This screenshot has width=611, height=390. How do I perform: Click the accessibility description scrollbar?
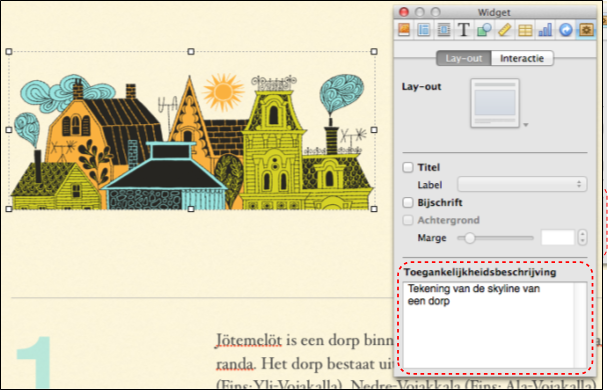pos(580,325)
